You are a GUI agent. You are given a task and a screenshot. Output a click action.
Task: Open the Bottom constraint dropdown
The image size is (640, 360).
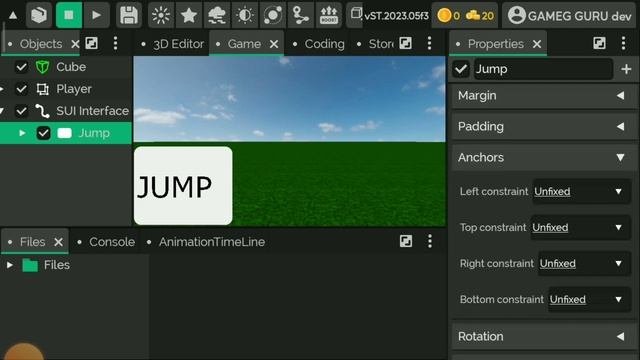point(589,299)
